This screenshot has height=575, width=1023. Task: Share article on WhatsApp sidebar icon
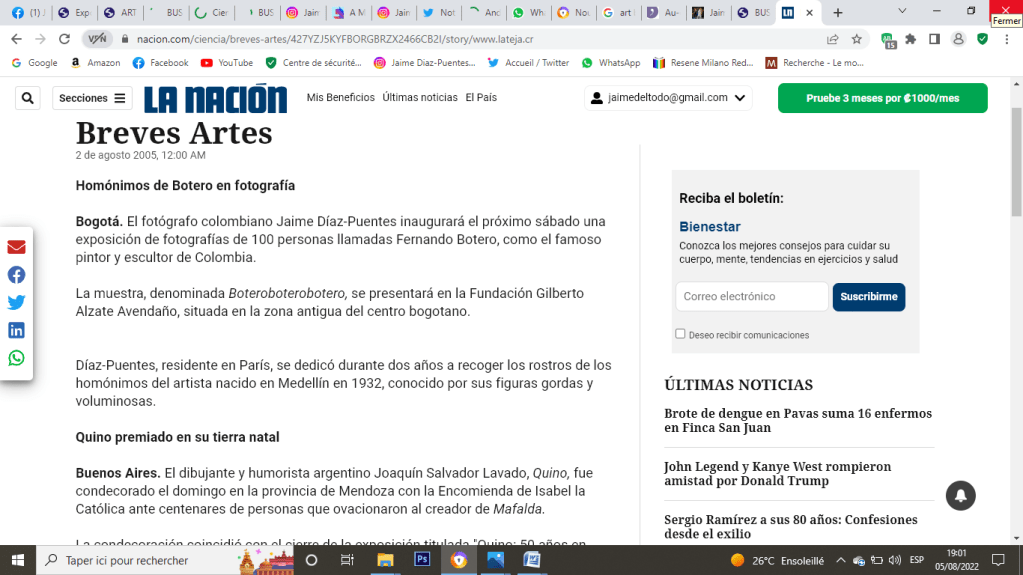coord(17,358)
